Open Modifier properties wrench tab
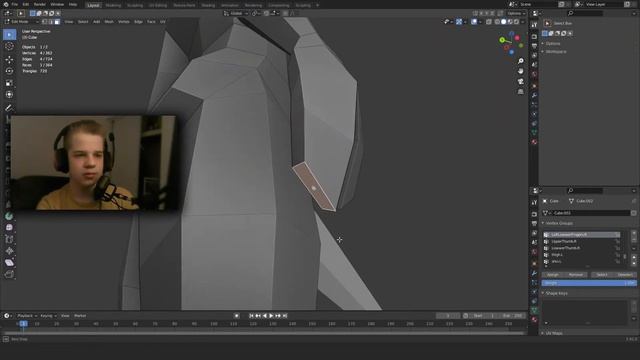Image resolution: width=640 pixels, height=360 pixels. [534, 273]
